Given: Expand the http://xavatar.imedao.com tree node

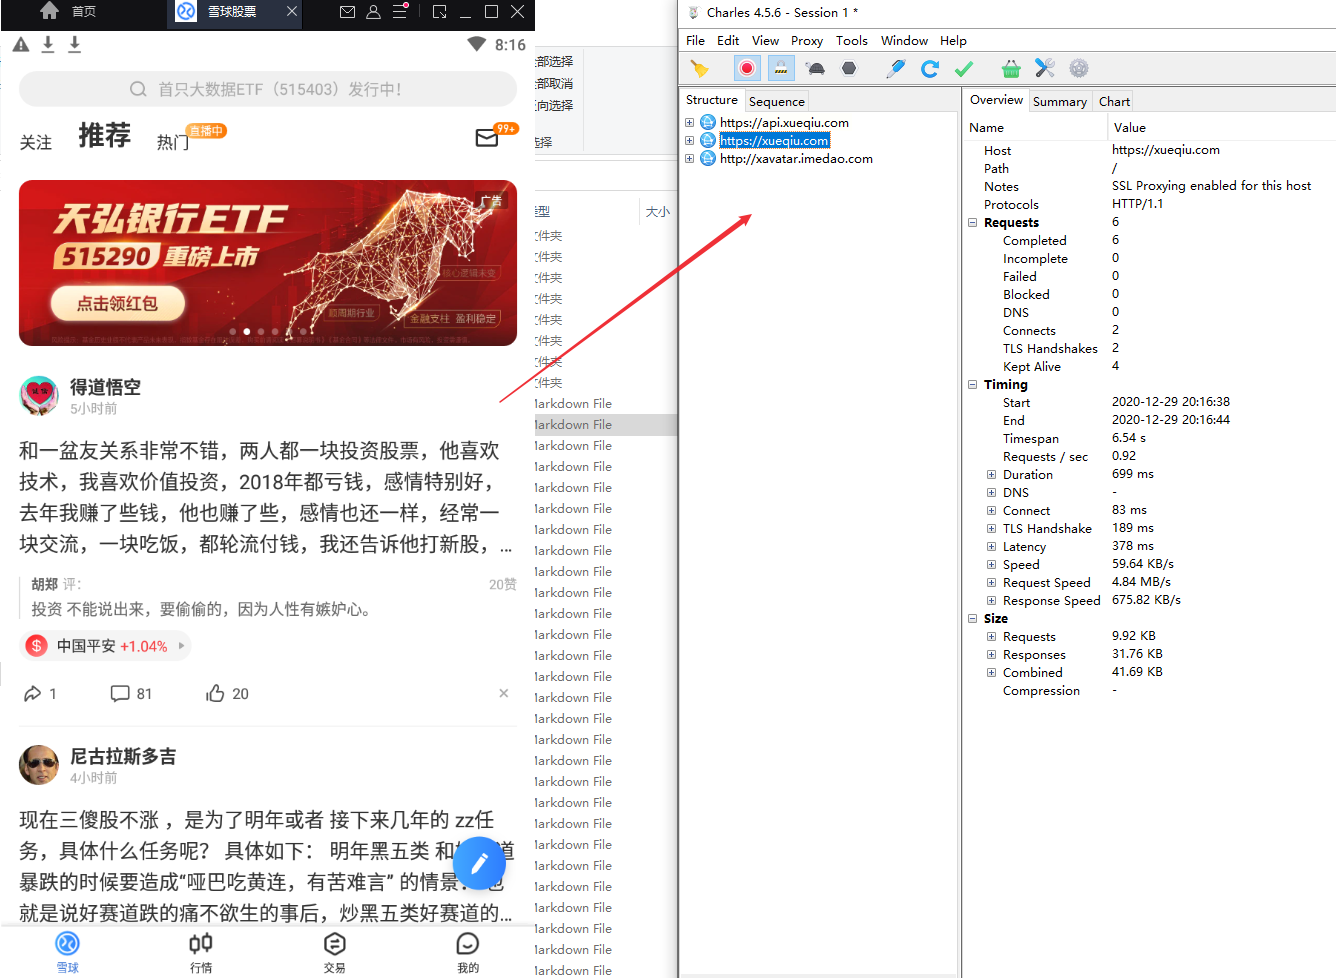Looking at the screenshot, I should (689, 158).
